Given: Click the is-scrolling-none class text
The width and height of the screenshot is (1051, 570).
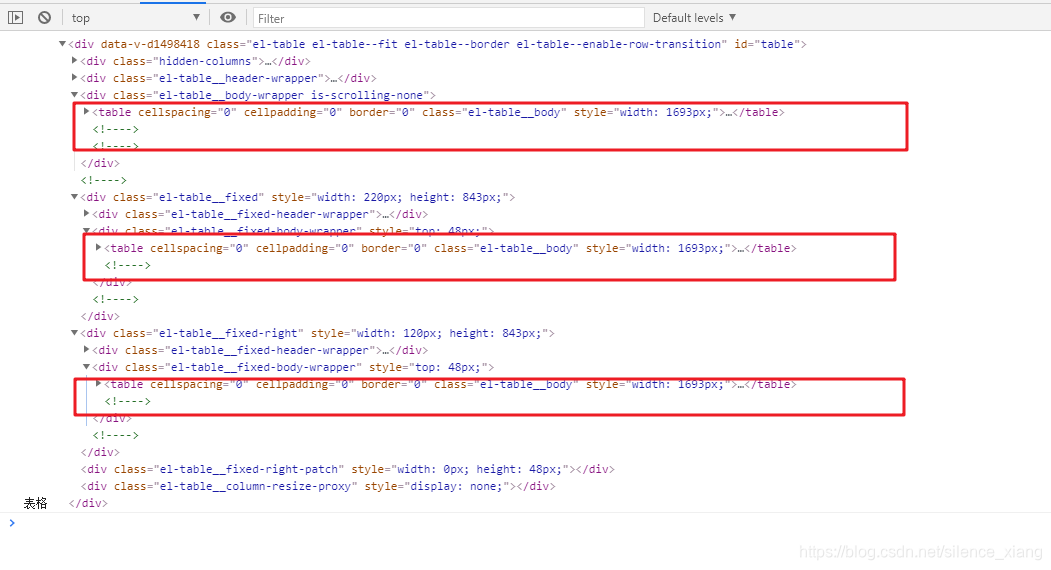Looking at the screenshot, I should coord(367,95).
